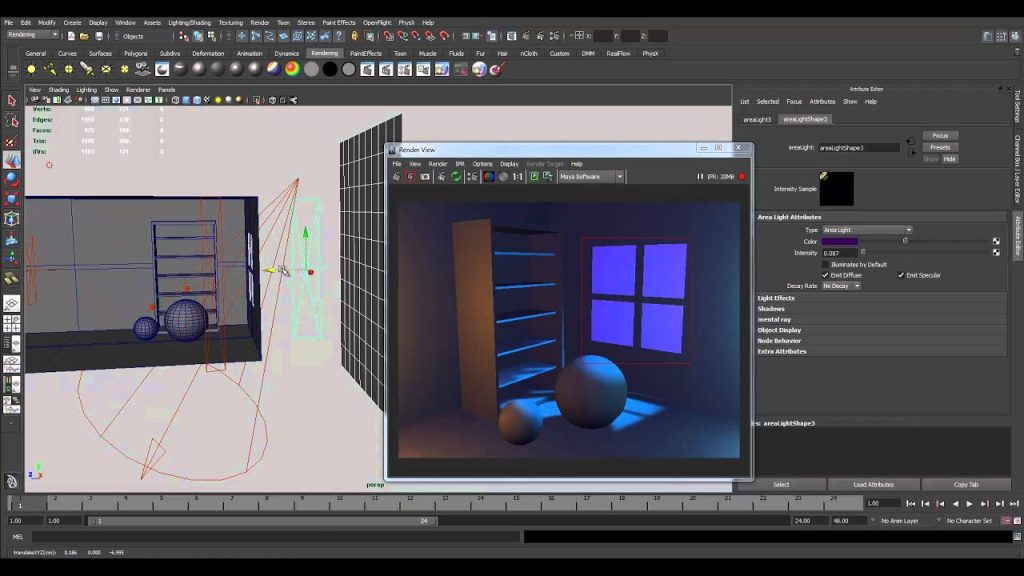Open the Maya Software renderer dropdown
1024x576 pixels.
(x=592, y=176)
